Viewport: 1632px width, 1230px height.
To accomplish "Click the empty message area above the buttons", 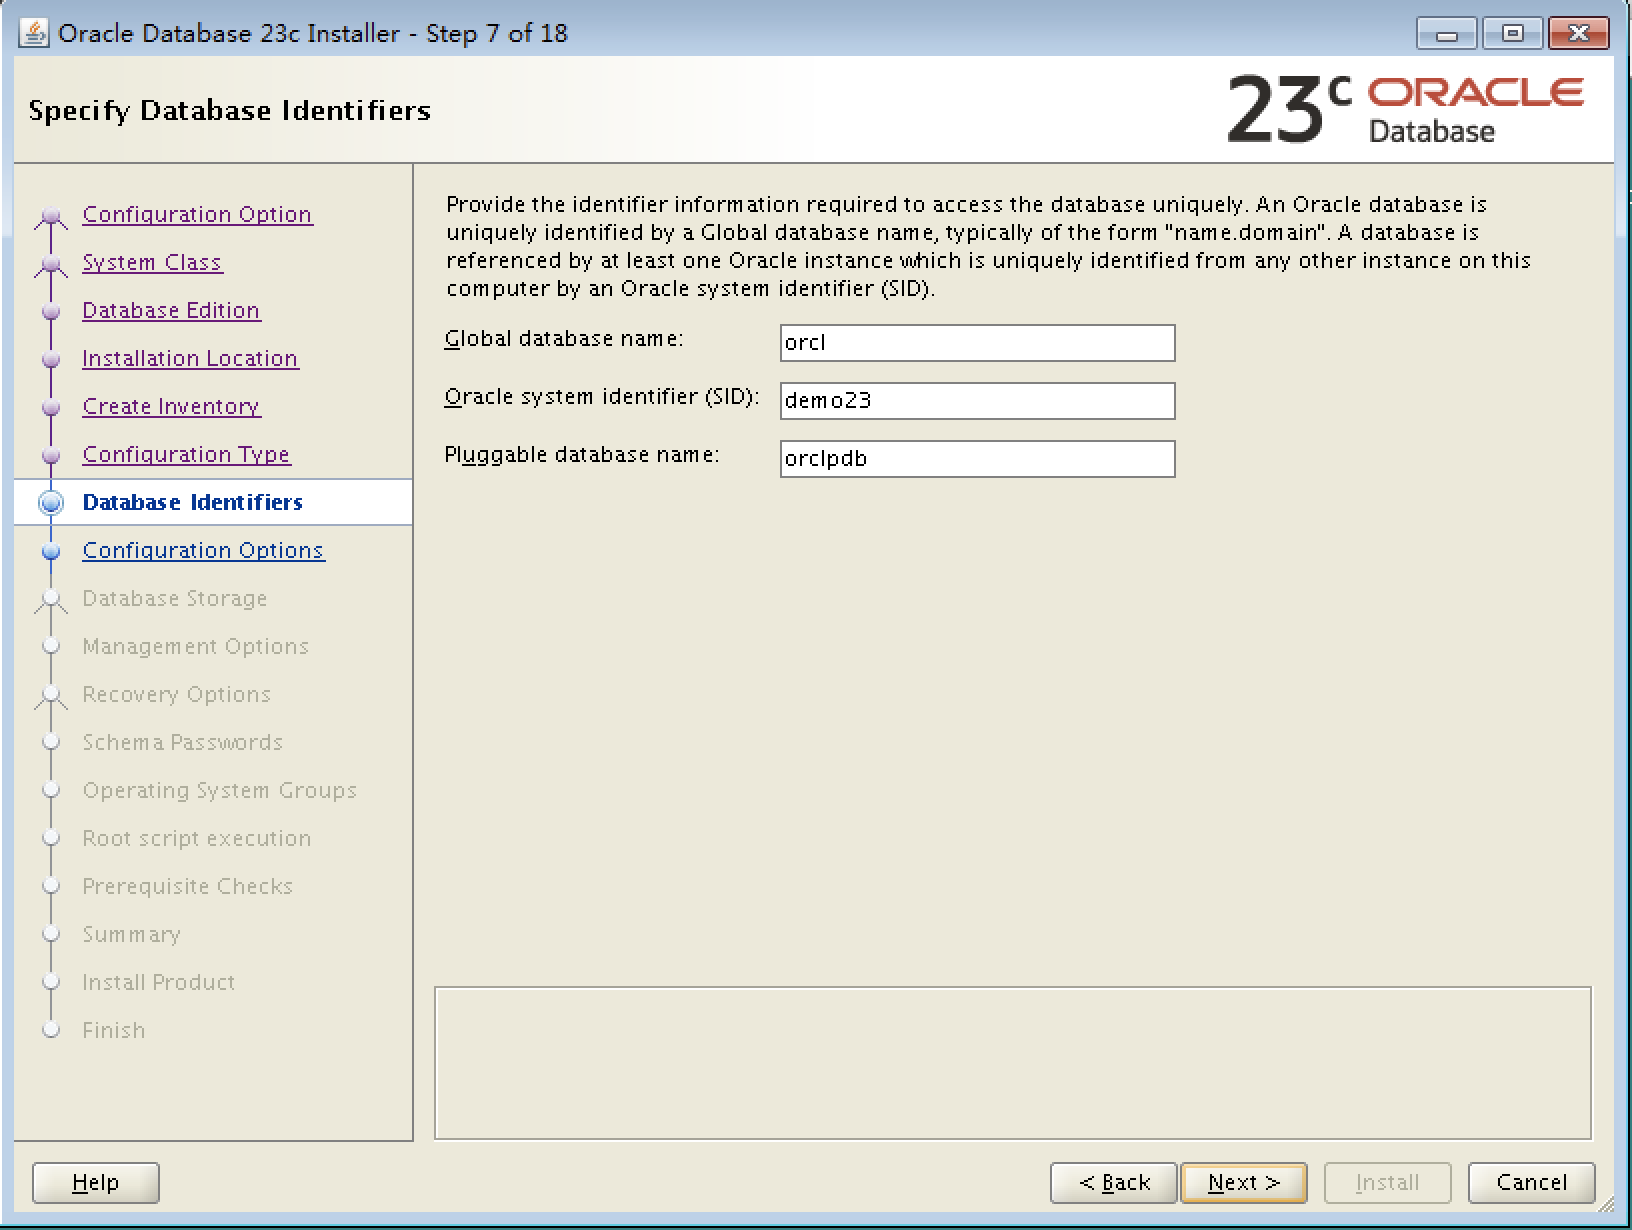I will 1012,1063.
